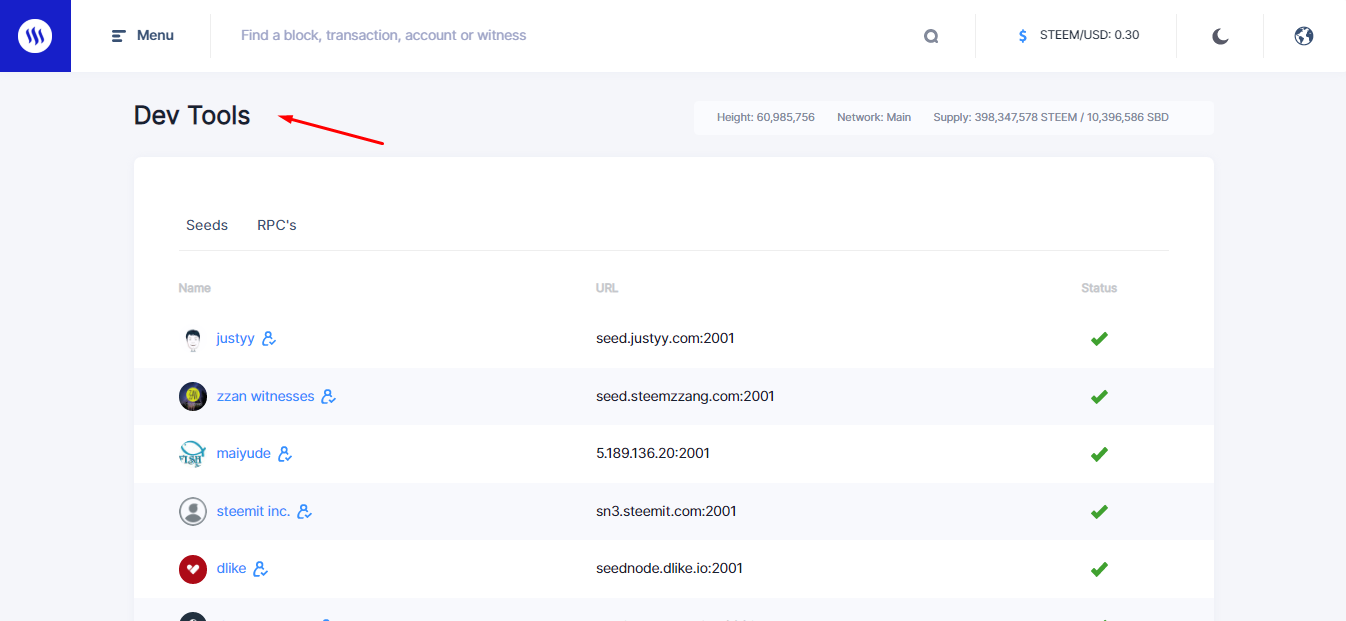Select the URL 5.189.136.20:2001
Image resolution: width=1346 pixels, height=621 pixels.
coord(653,453)
